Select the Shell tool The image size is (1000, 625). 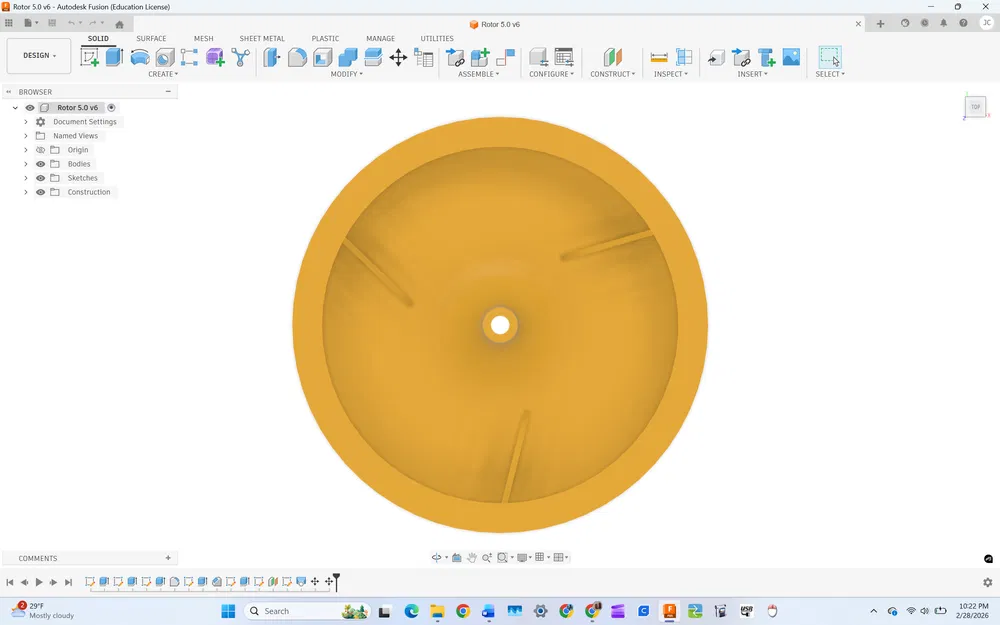(x=323, y=57)
